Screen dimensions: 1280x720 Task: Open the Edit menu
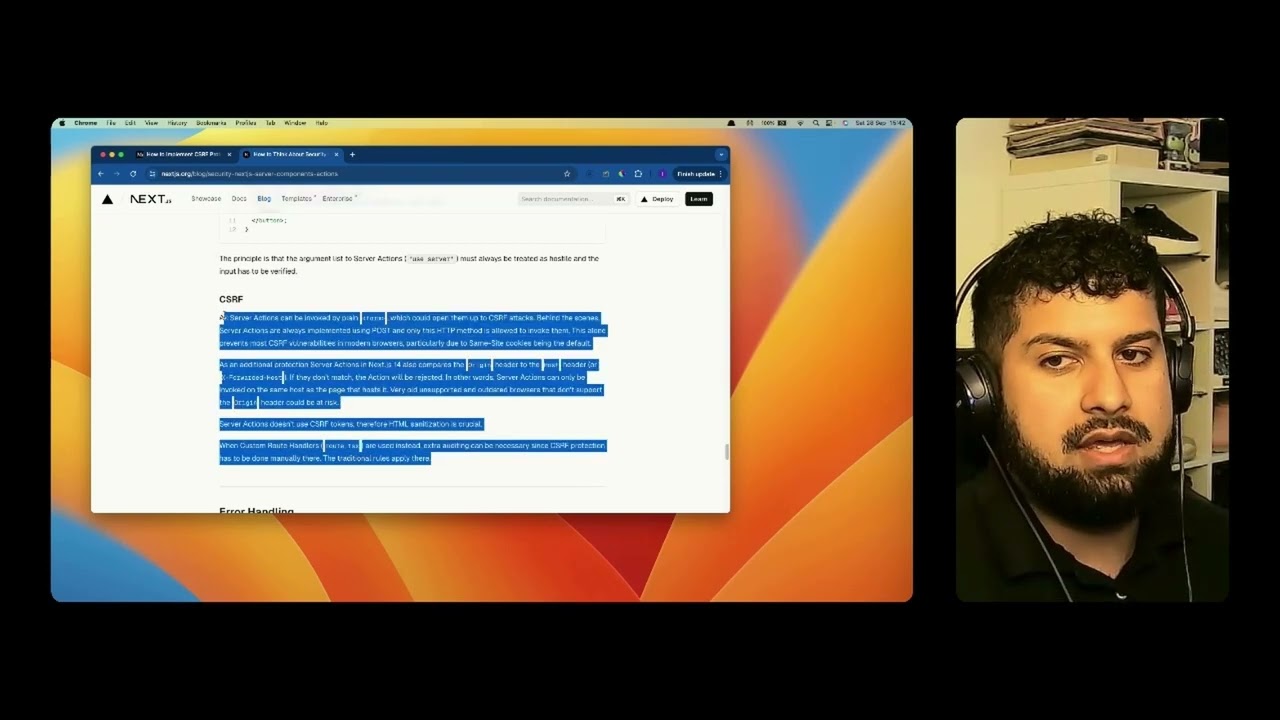(x=130, y=123)
